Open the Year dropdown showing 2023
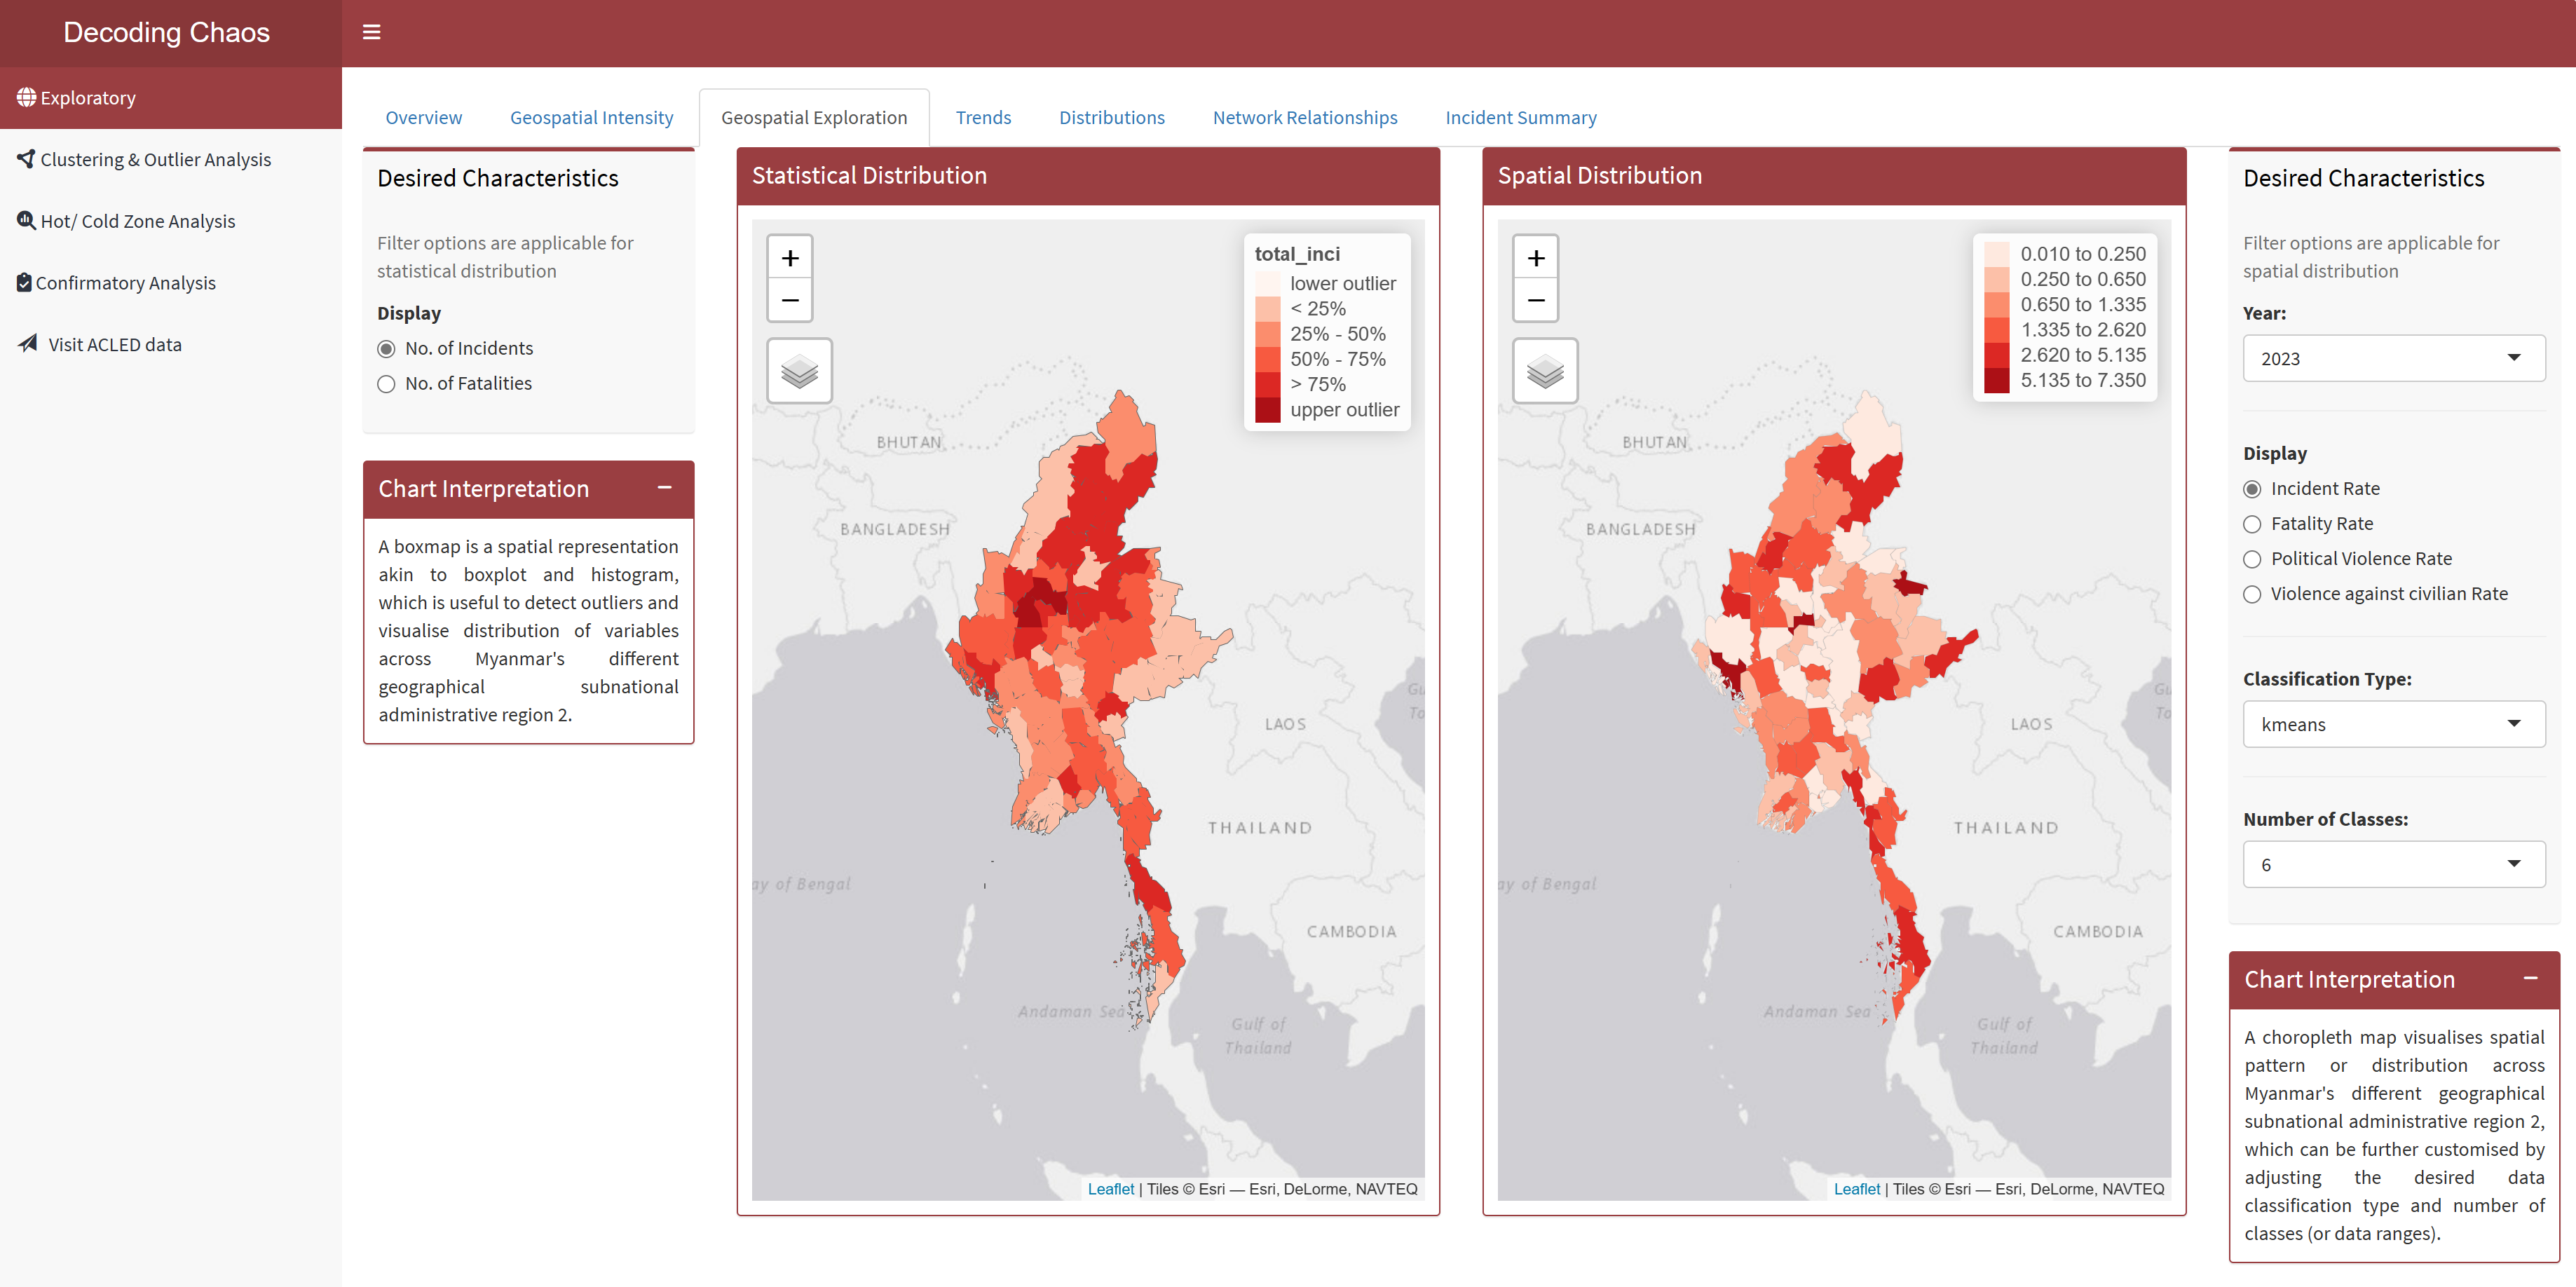The height and width of the screenshot is (1287, 2576). [2393, 358]
